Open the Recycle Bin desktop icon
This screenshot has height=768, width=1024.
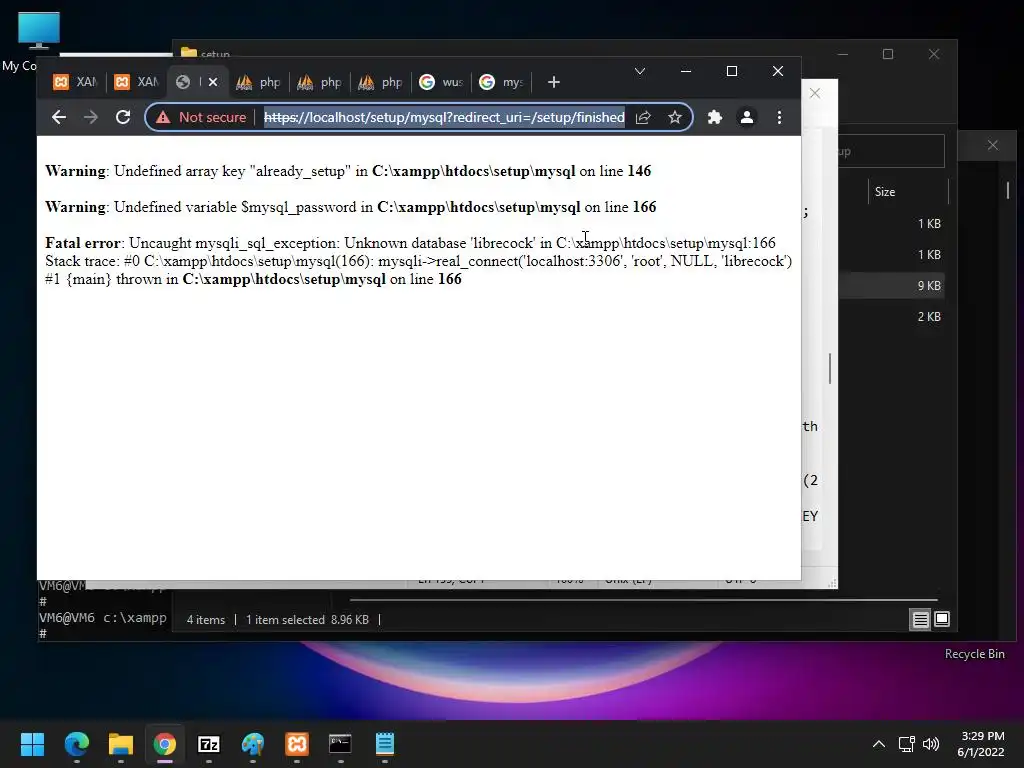click(974, 654)
